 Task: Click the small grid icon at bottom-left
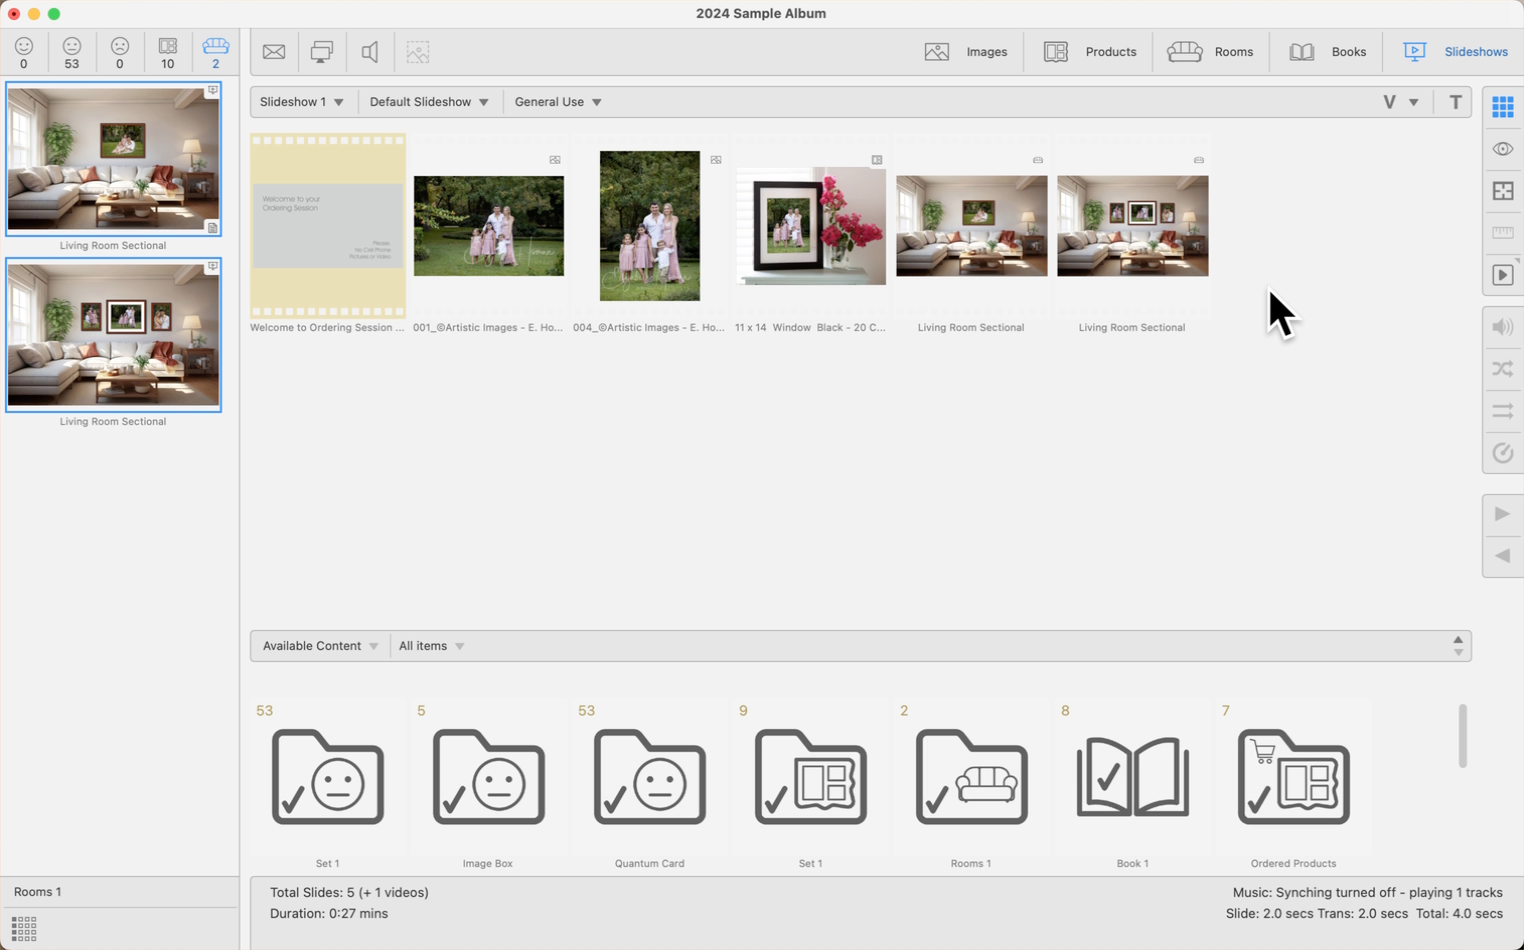tap(24, 929)
